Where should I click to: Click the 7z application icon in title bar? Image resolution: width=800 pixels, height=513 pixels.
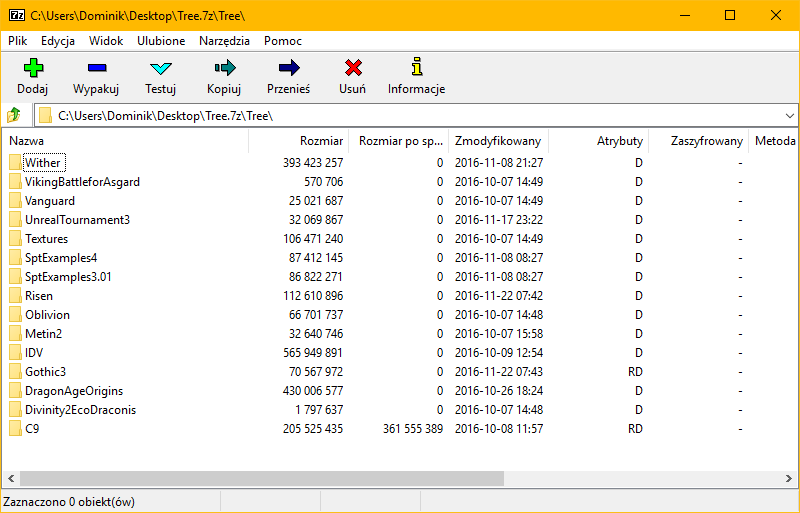[15, 15]
